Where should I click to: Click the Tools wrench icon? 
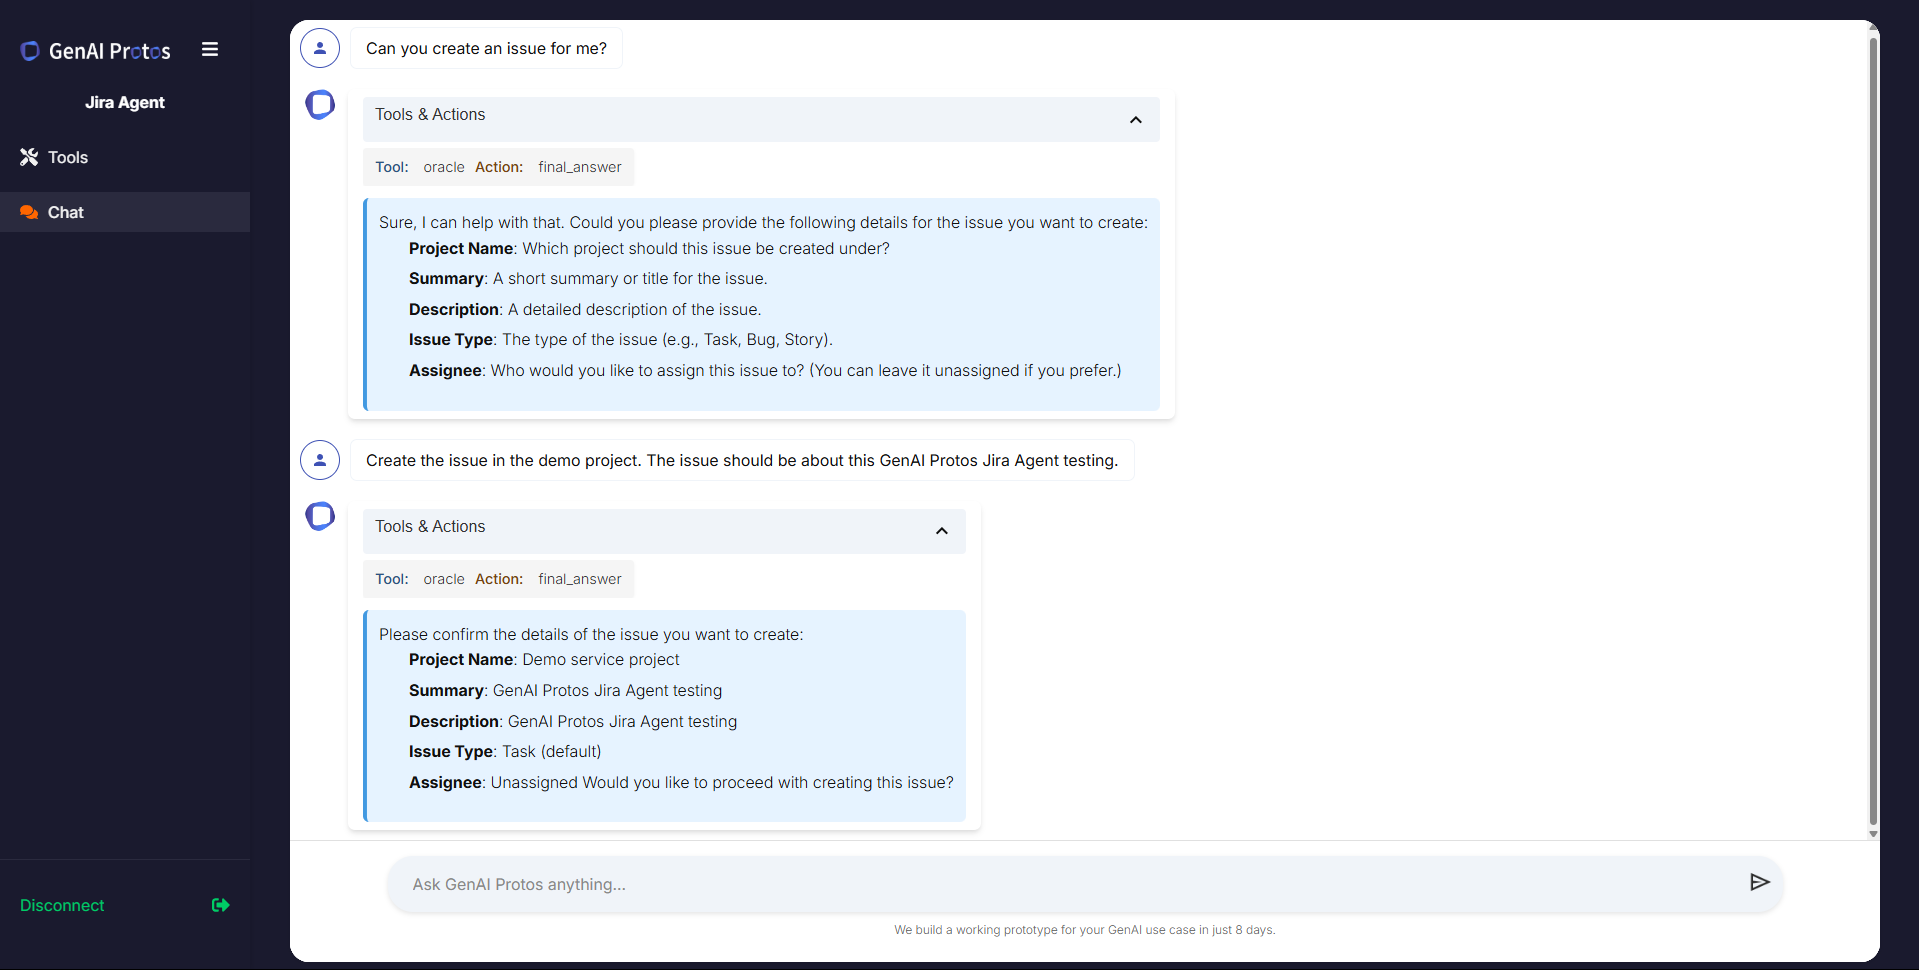tap(29, 157)
